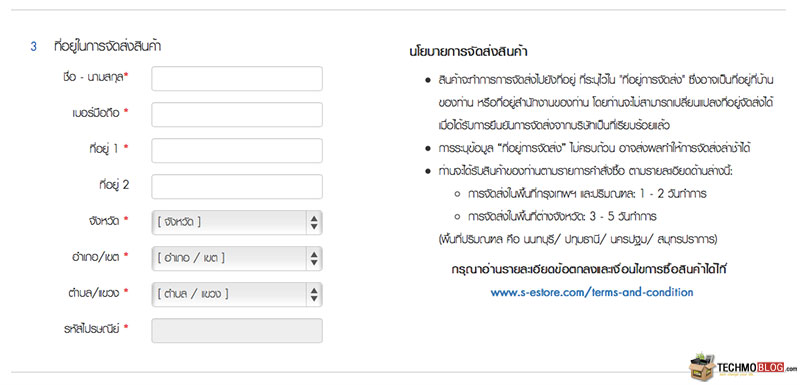The height and width of the screenshot is (385, 800).
Task: Click the อำเภอ/เขต field label on the left
Action: [x=95, y=257]
